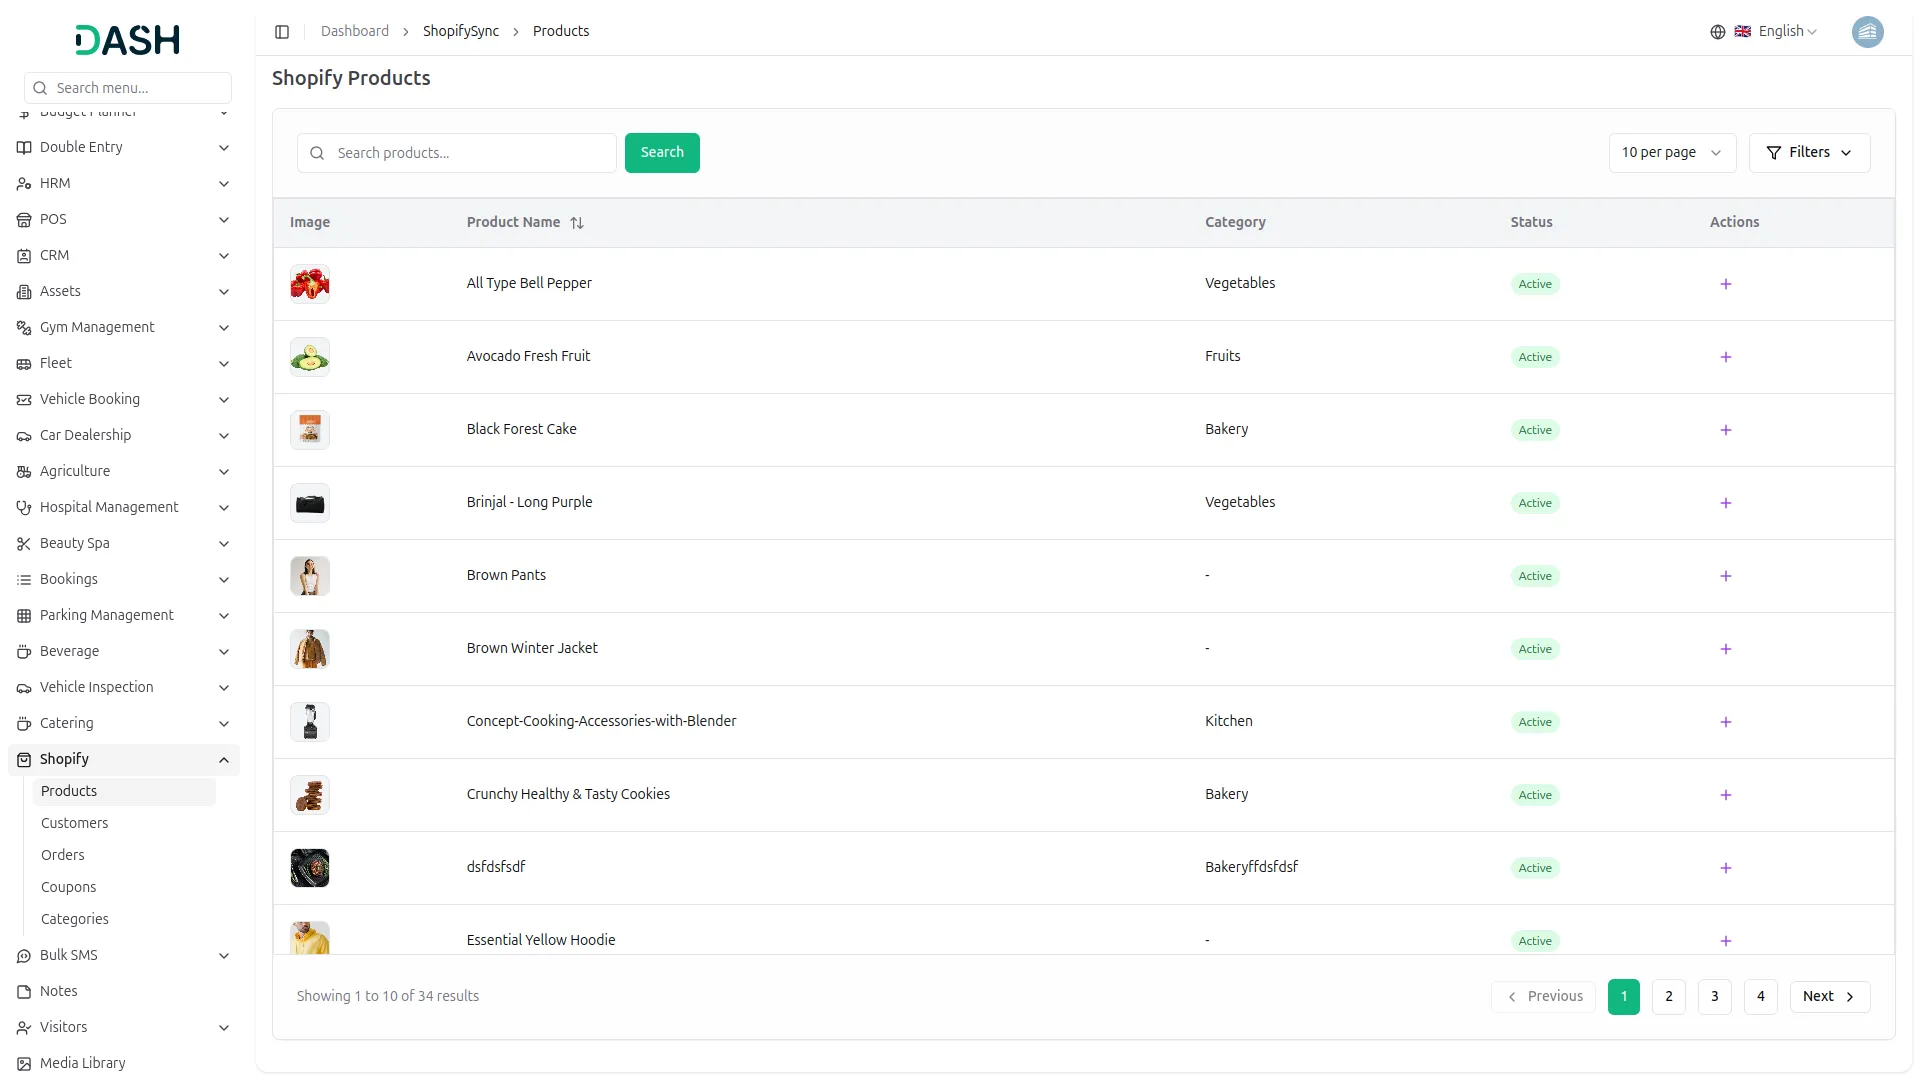Image resolution: width=1920 pixels, height=1080 pixels.
Task: Select the Essential Yellow Hoodie product name
Action: click(x=541, y=941)
